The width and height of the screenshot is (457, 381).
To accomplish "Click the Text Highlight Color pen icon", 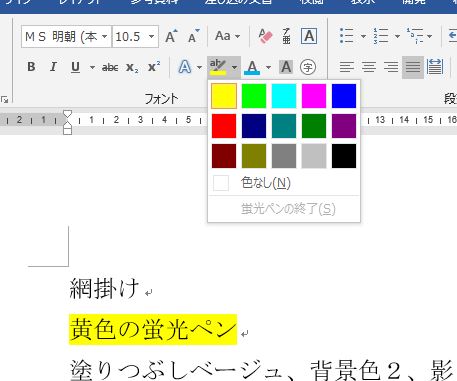I will (x=218, y=67).
